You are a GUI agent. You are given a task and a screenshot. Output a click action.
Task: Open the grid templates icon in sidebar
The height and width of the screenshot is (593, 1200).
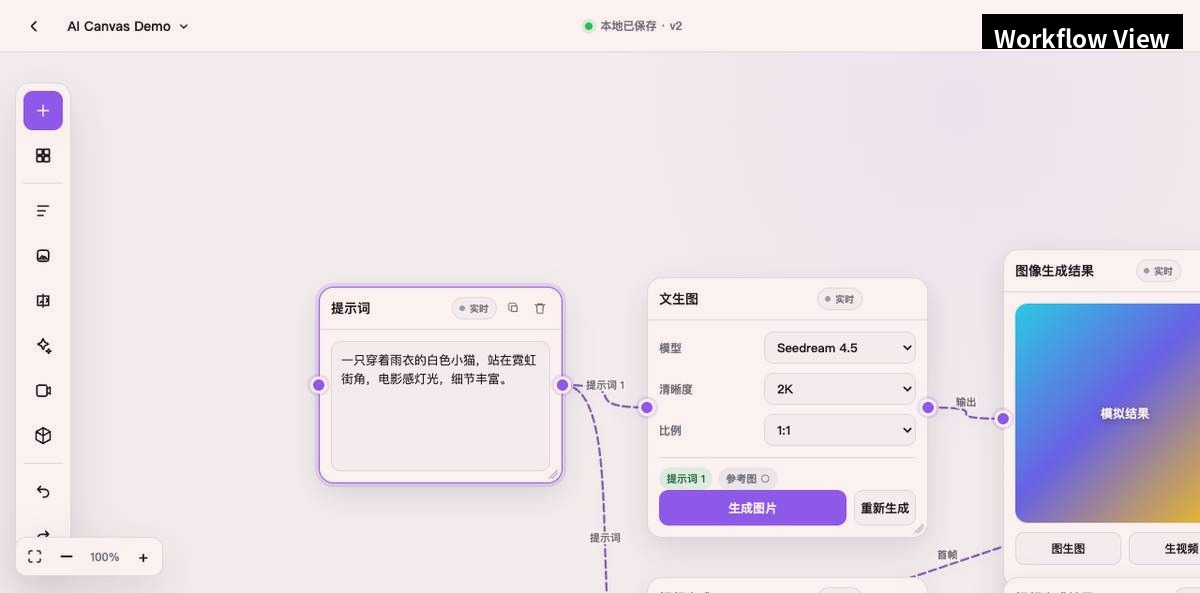coord(43,156)
